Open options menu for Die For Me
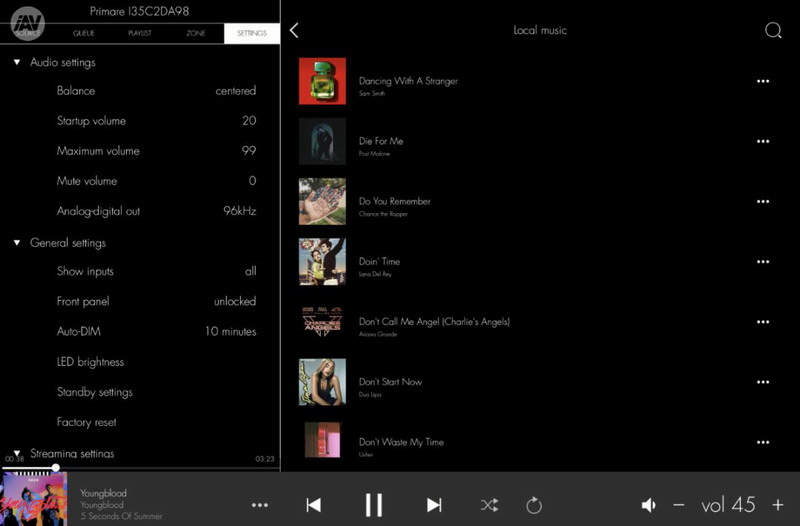 click(763, 141)
